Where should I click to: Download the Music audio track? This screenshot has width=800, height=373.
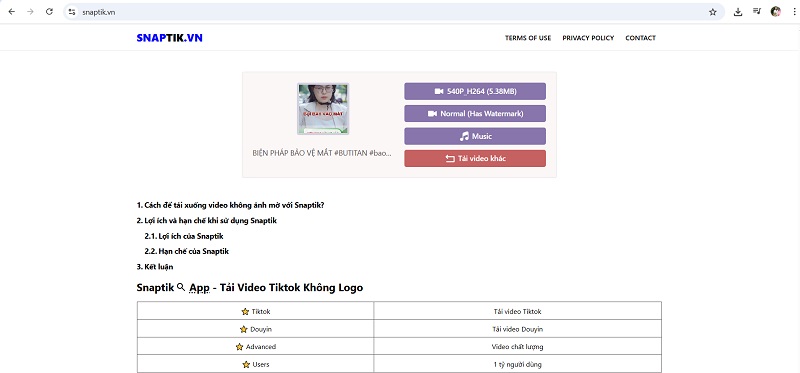475,136
